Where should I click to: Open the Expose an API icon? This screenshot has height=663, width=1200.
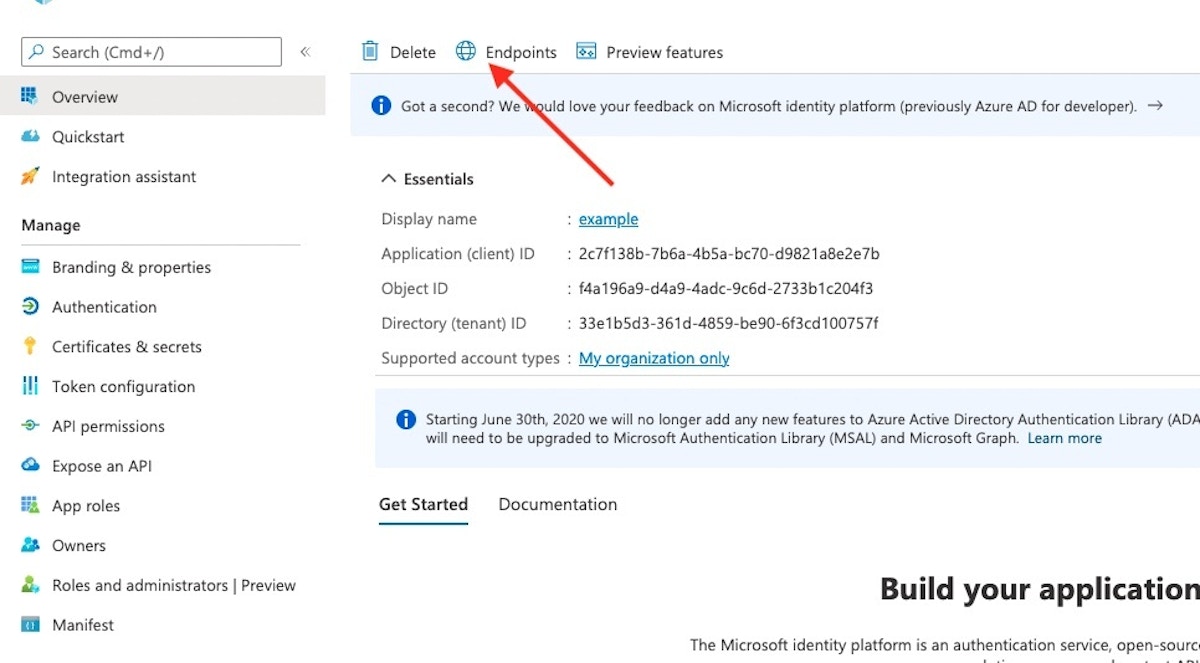coord(31,466)
